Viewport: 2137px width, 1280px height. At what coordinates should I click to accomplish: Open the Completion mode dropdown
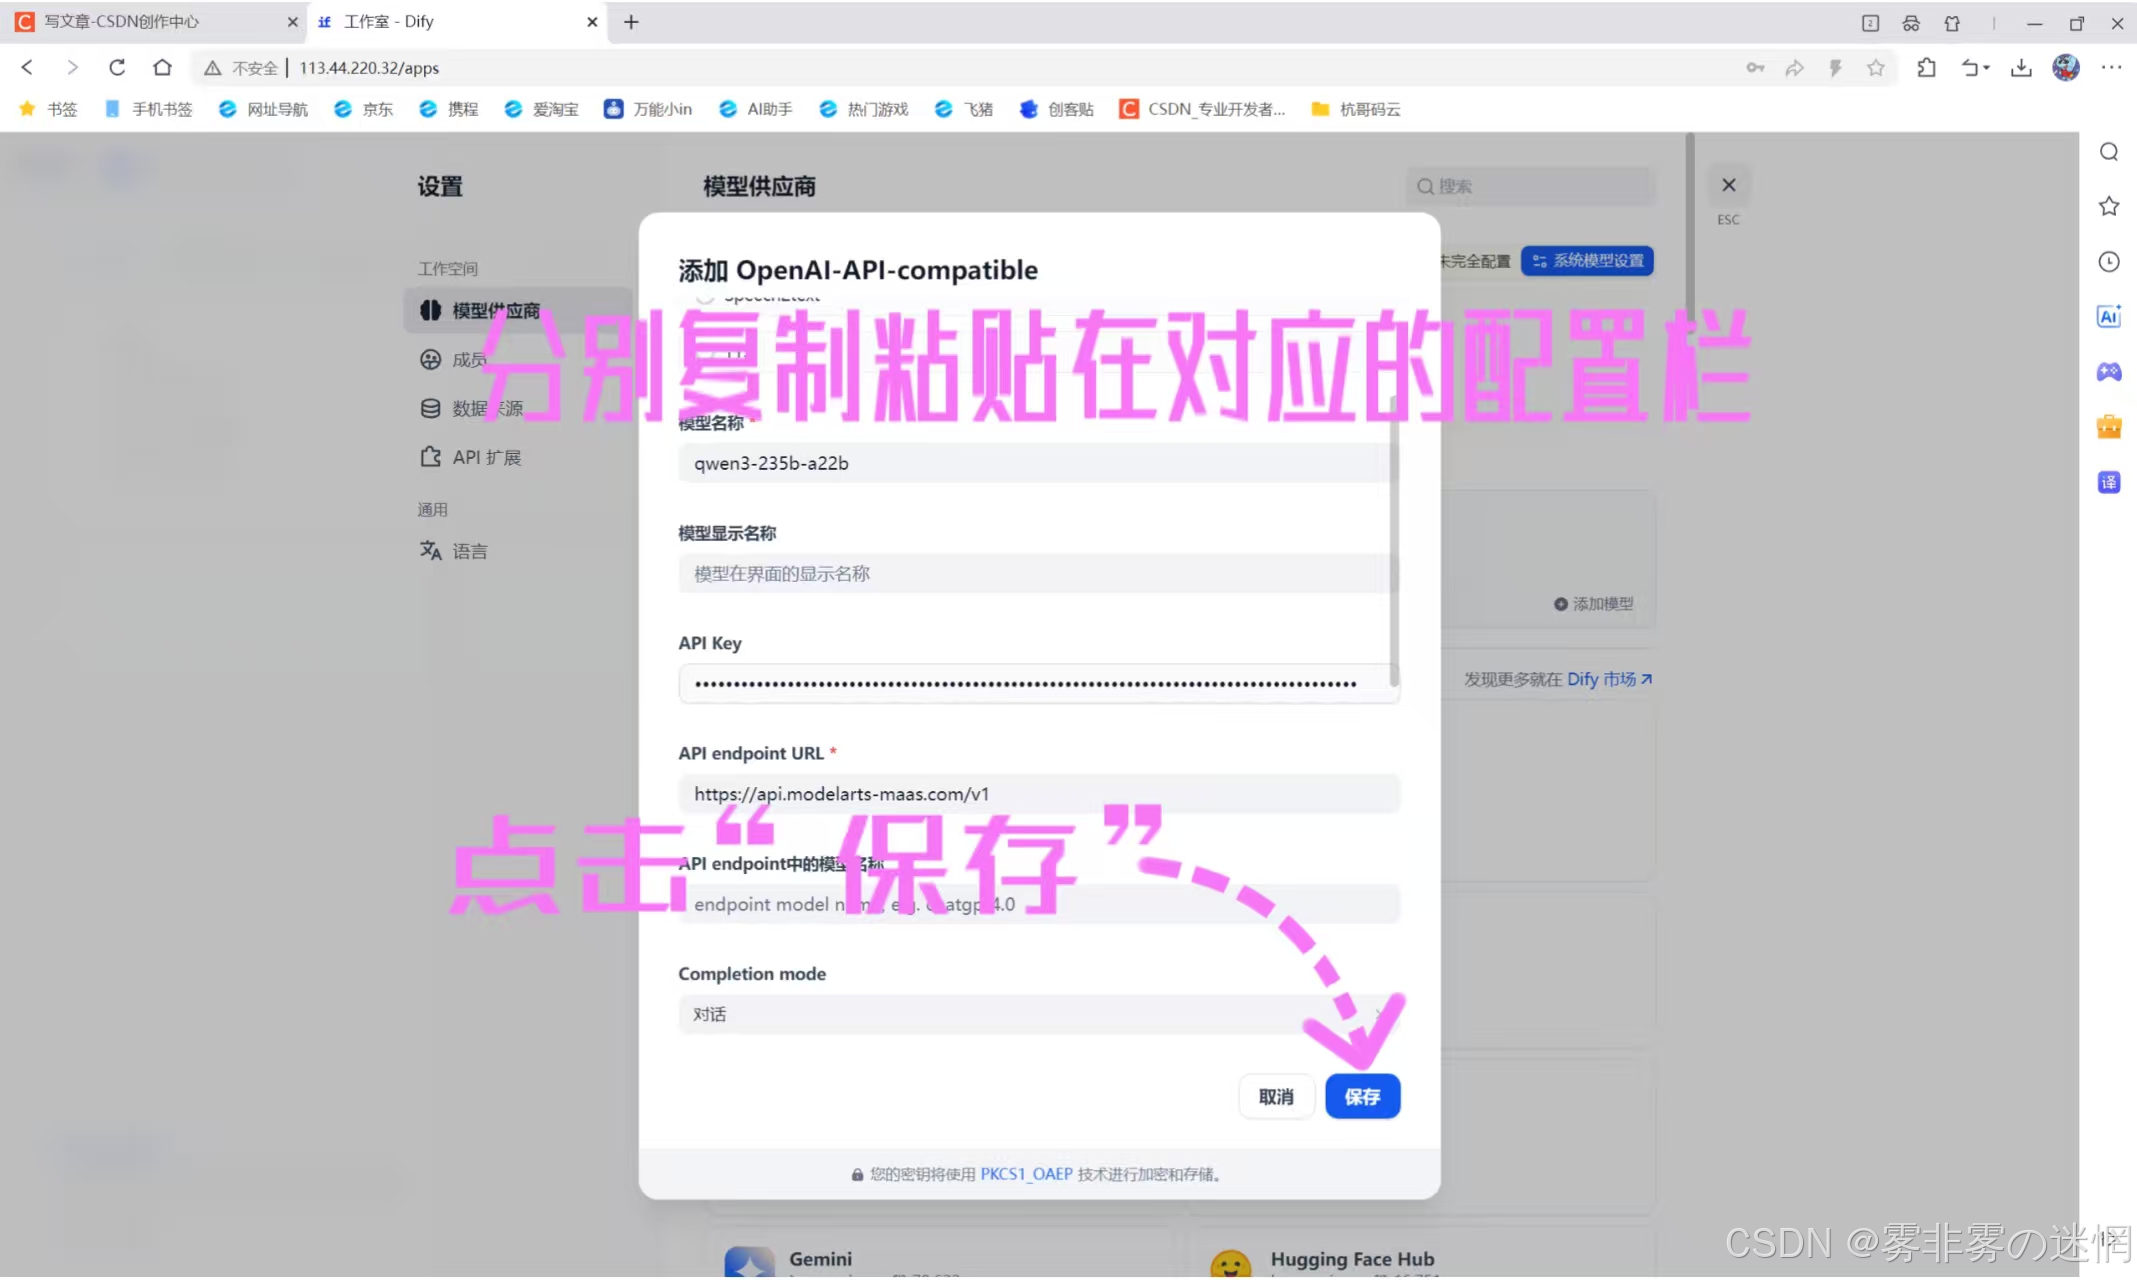[1038, 1014]
